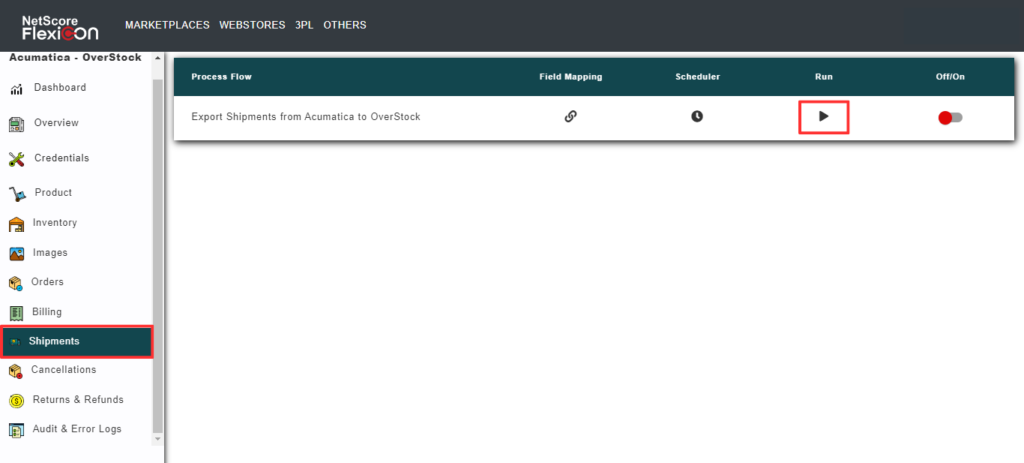Select Shipments in the sidebar
Screen dimensions: 1024x463
point(54,342)
